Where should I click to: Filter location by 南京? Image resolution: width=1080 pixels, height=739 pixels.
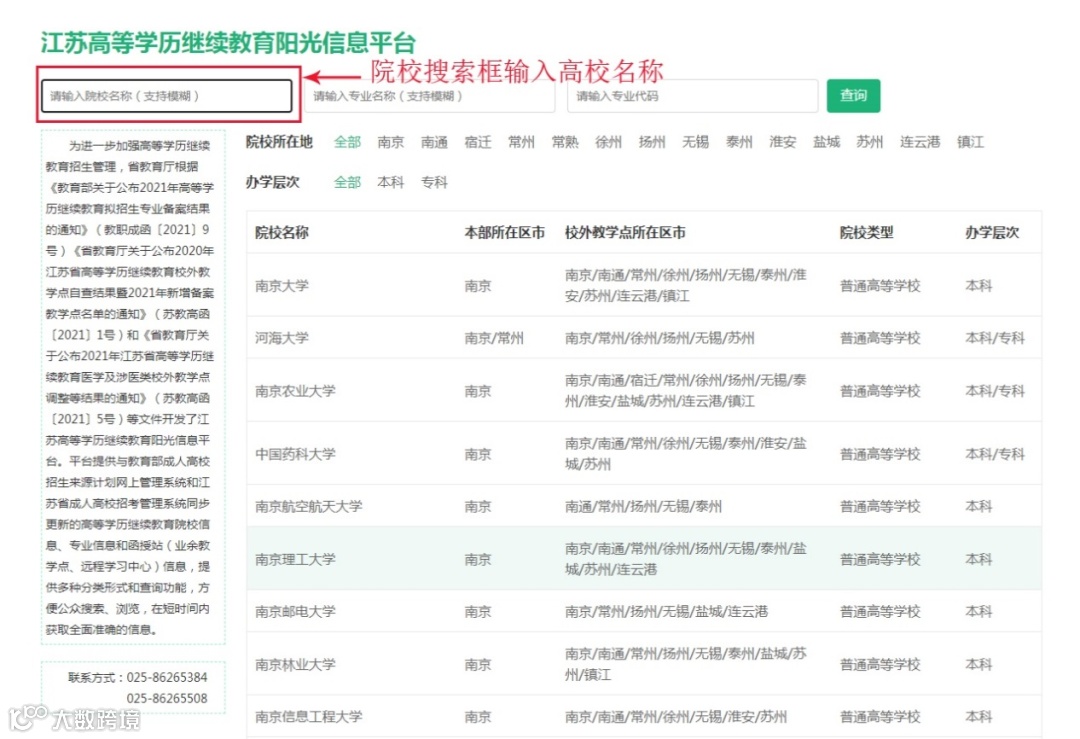click(x=391, y=142)
